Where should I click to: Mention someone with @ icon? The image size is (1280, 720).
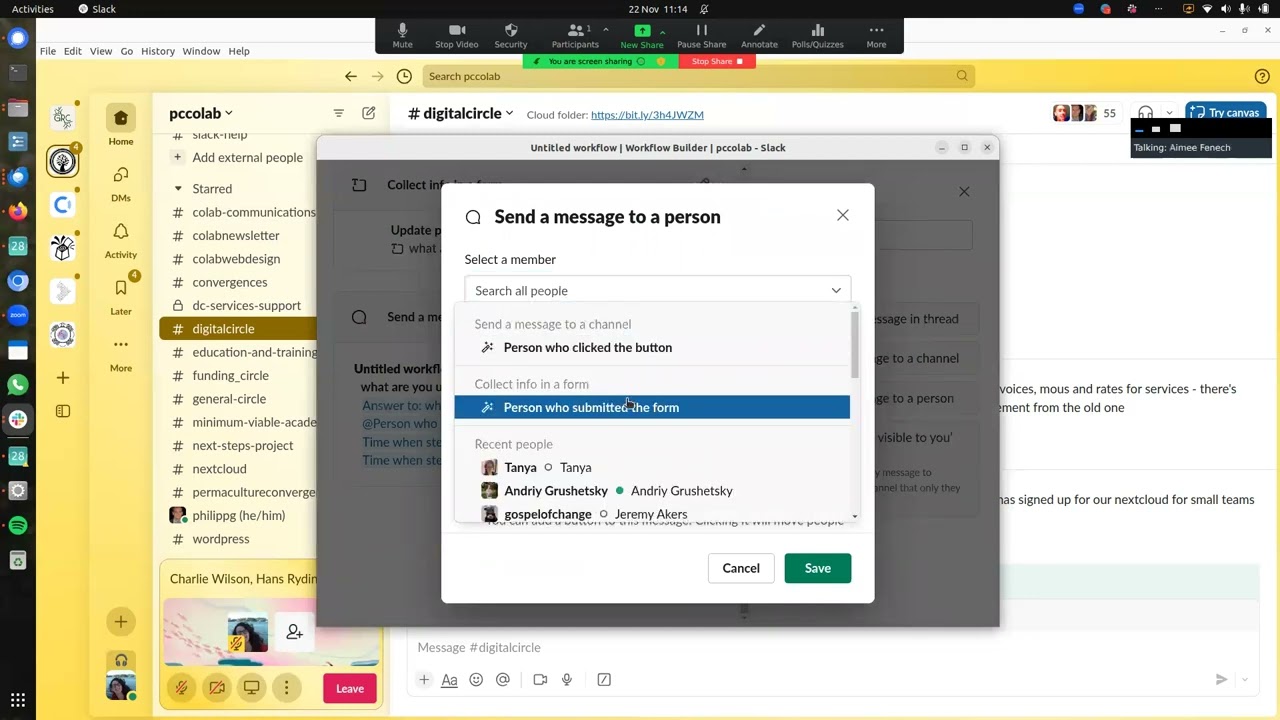pos(503,679)
